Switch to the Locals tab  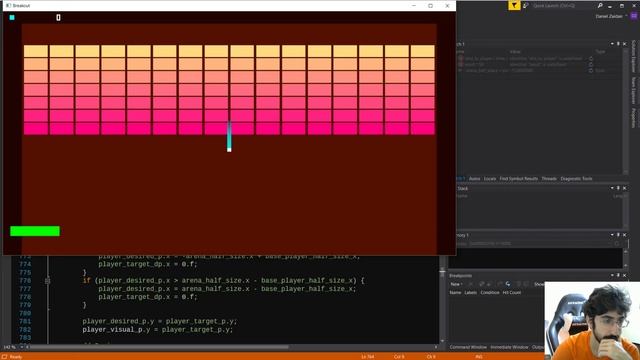point(490,179)
